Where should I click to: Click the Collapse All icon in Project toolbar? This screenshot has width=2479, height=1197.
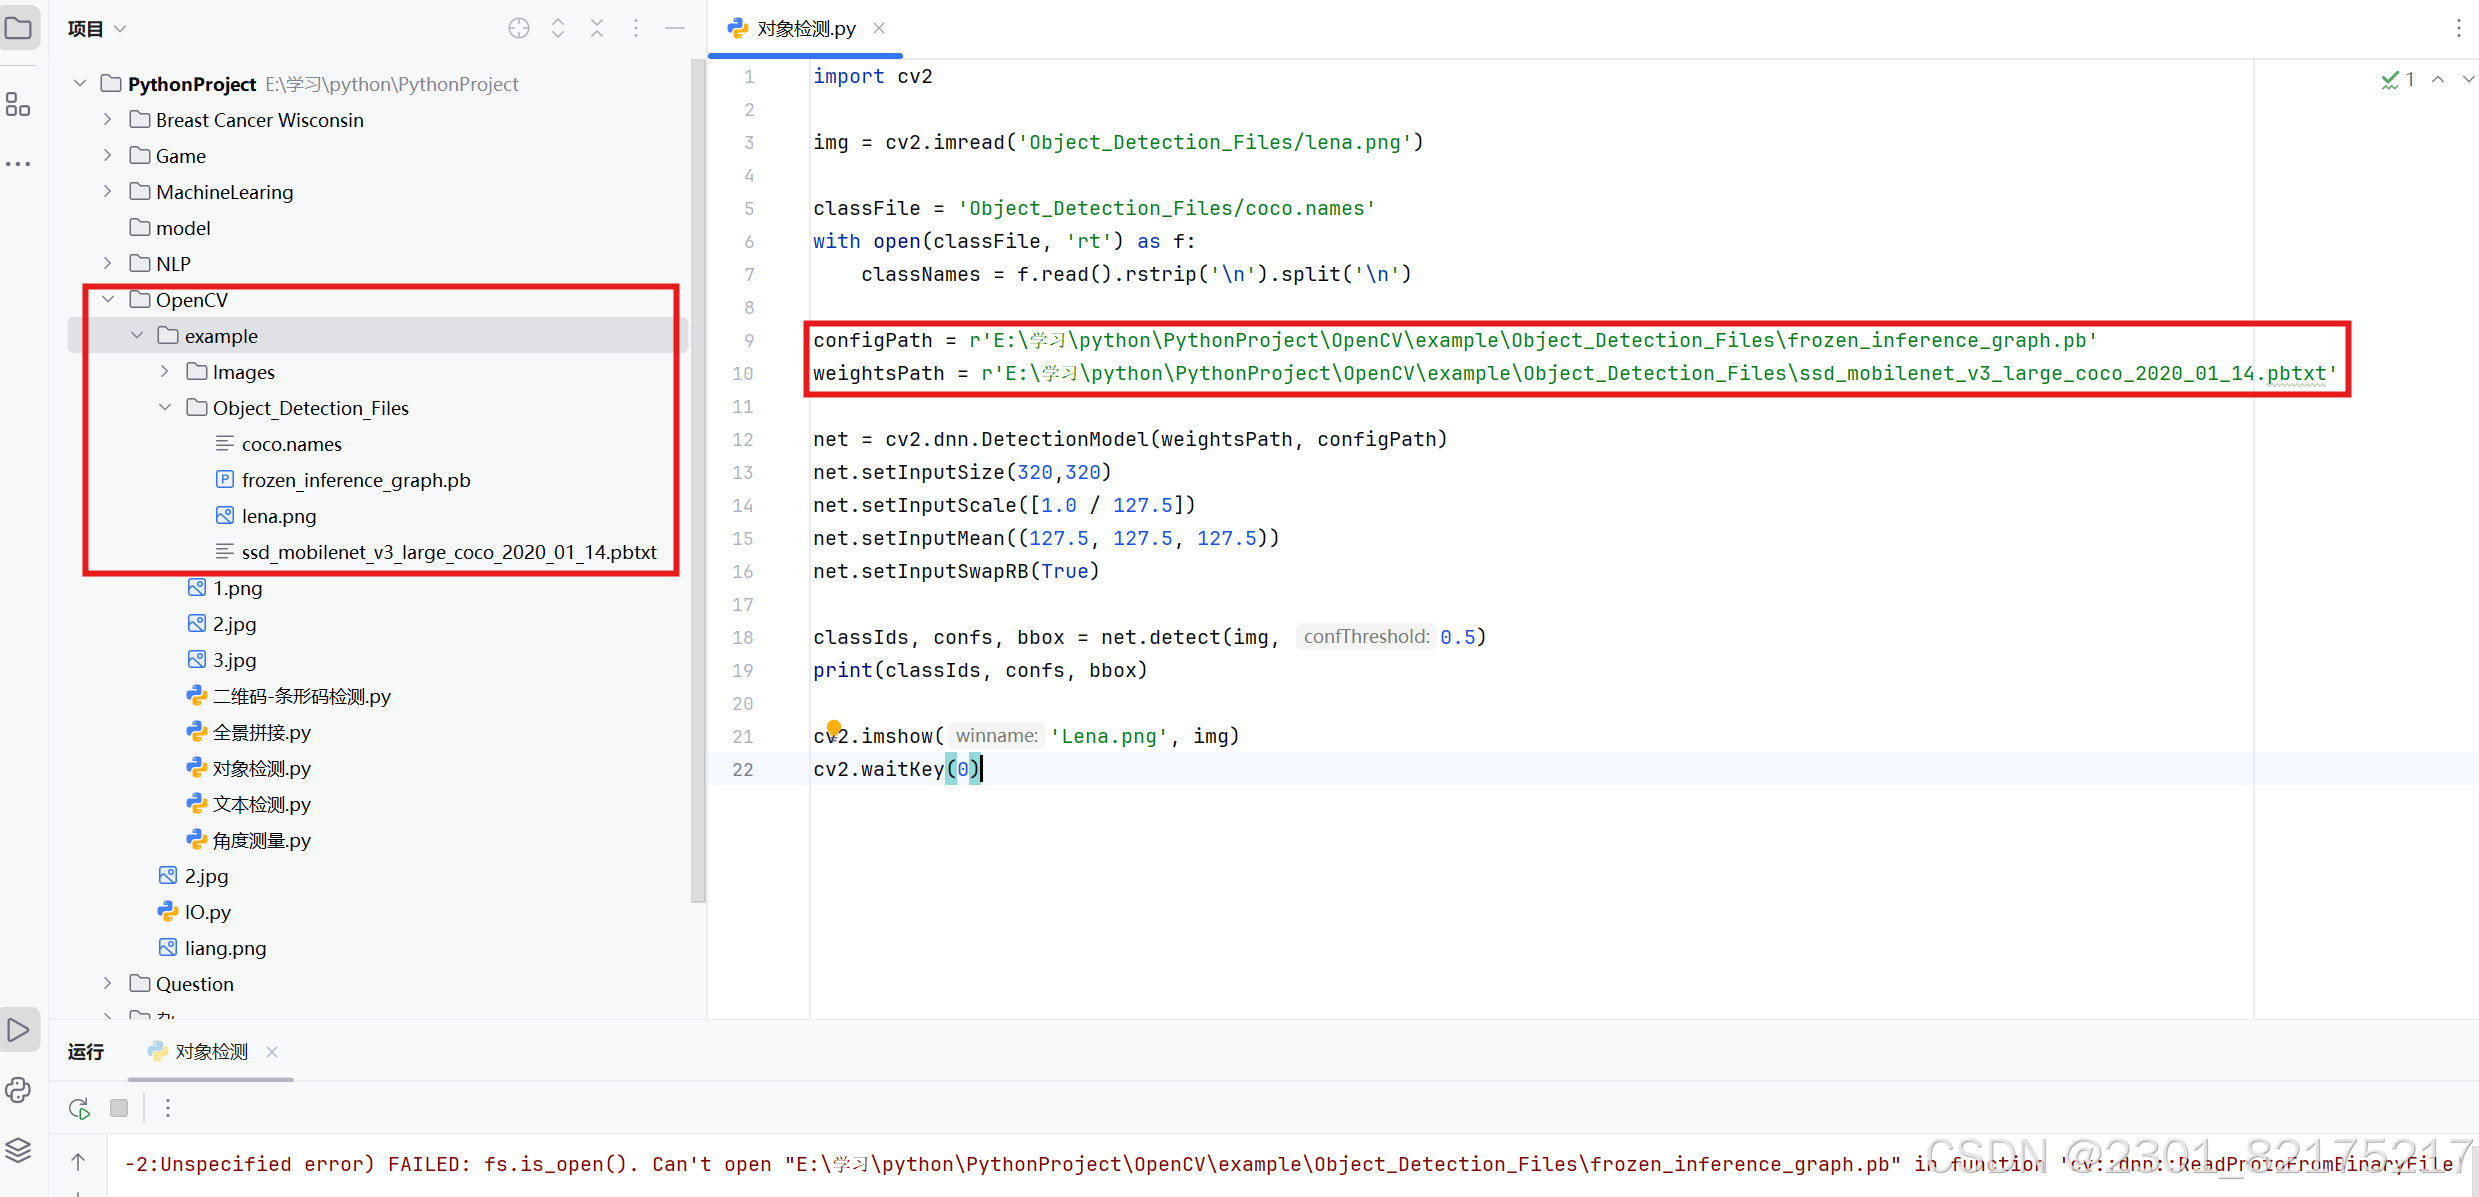click(596, 28)
